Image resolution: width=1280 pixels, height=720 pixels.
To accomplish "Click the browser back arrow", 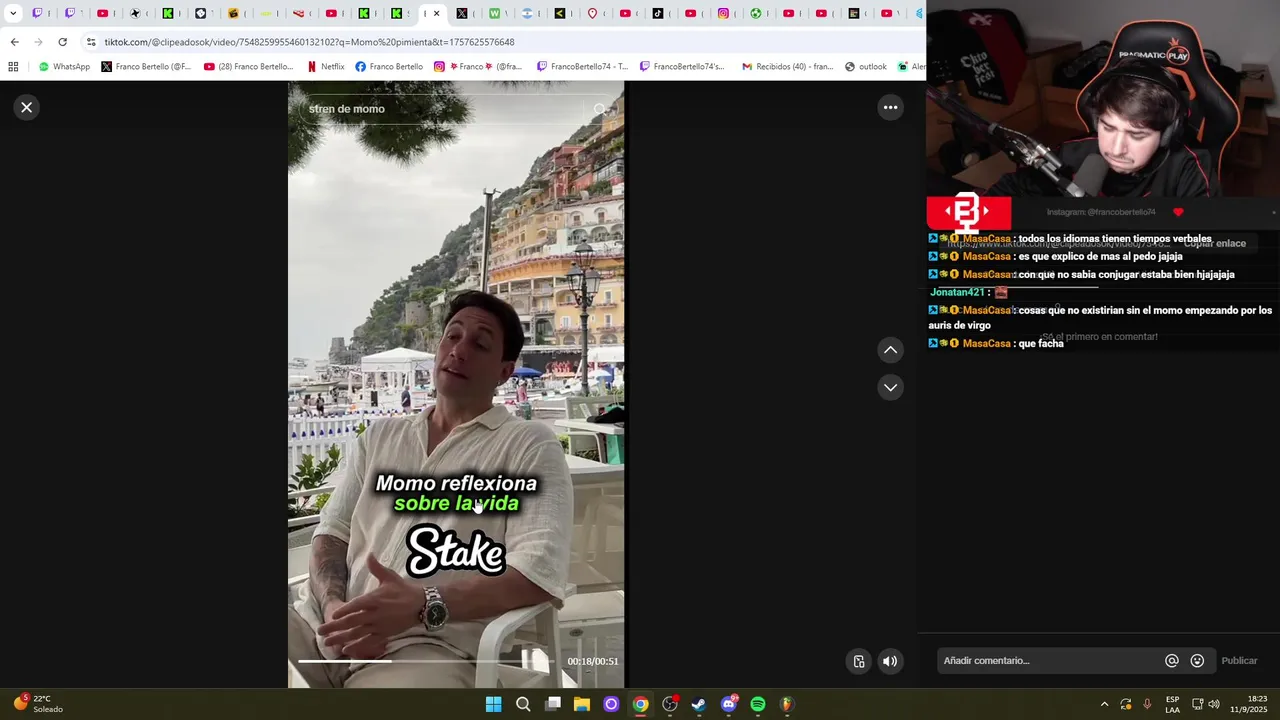I will point(14,42).
